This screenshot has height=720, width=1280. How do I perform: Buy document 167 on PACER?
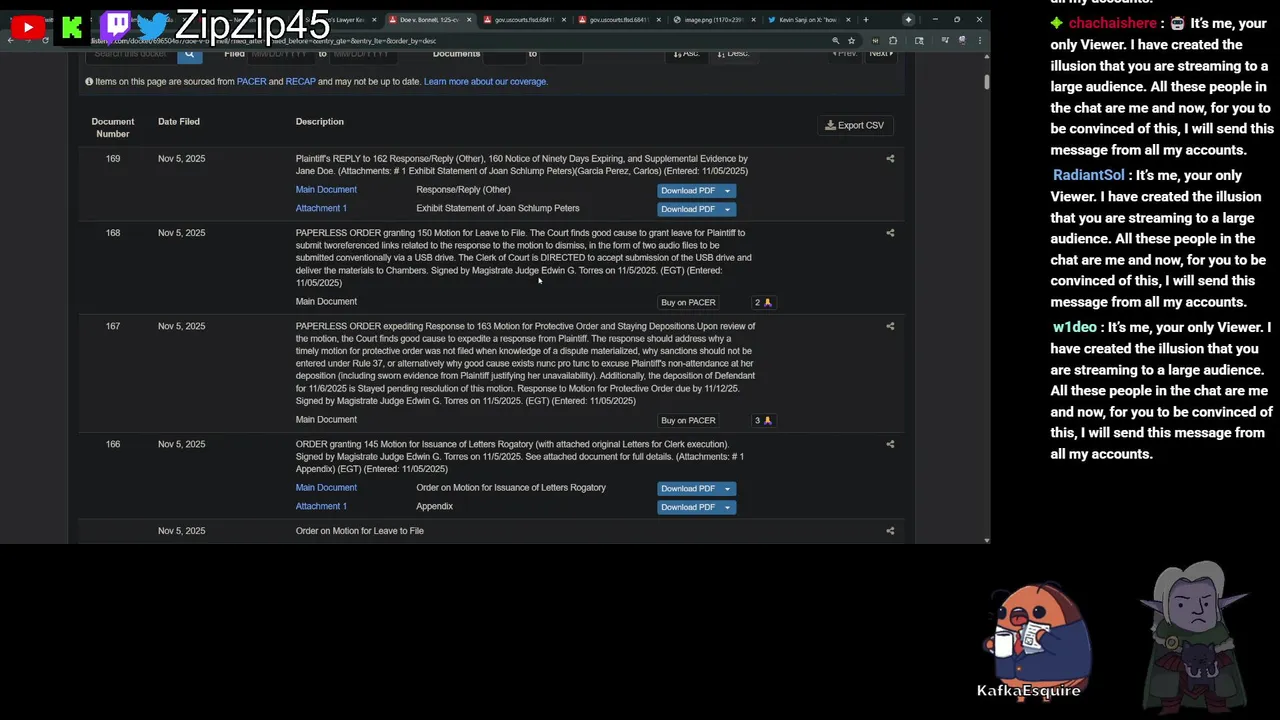(688, 420)
